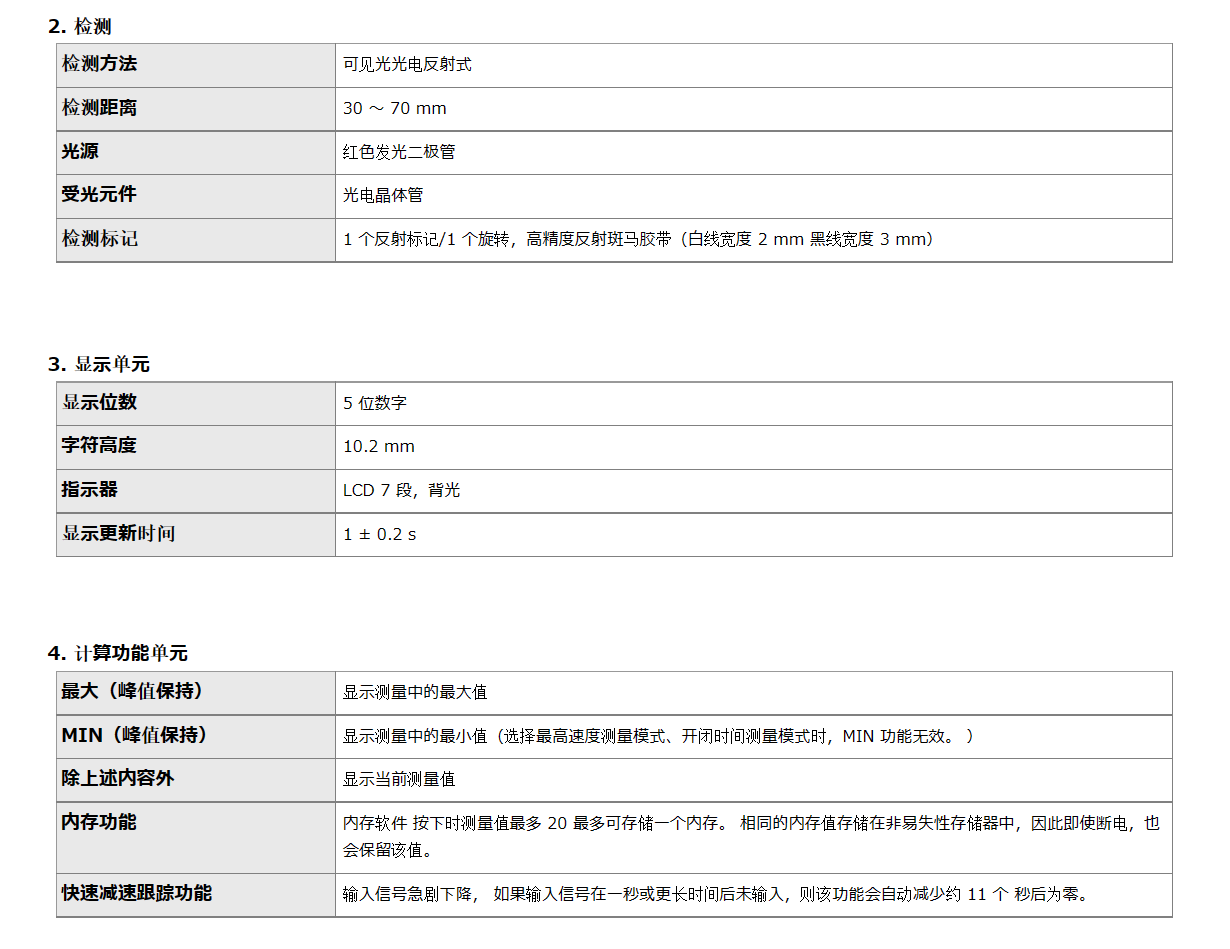
Task: Click the '显示更新时间' row label
Action: coord(118,534)
